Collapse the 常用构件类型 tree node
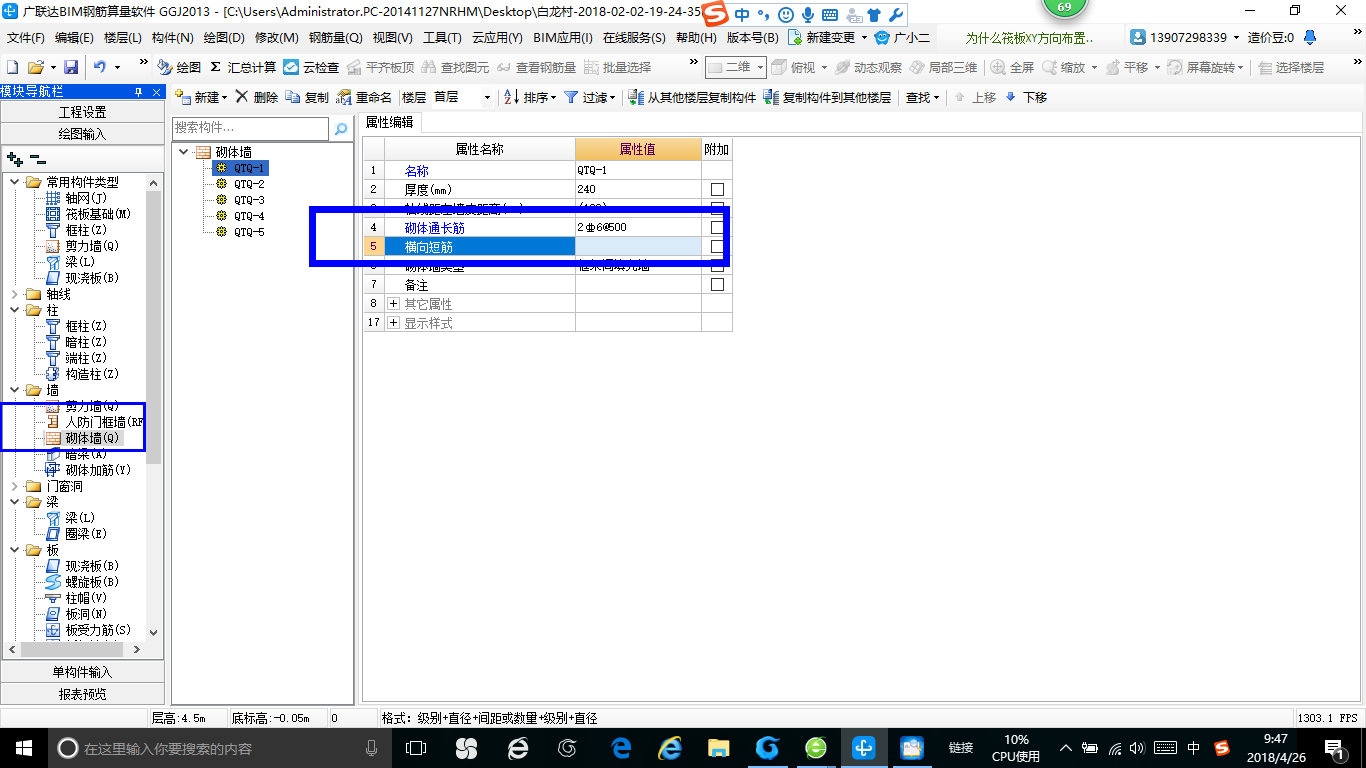This screenshot has height=768, width=1366. click(x=15, y=182)
